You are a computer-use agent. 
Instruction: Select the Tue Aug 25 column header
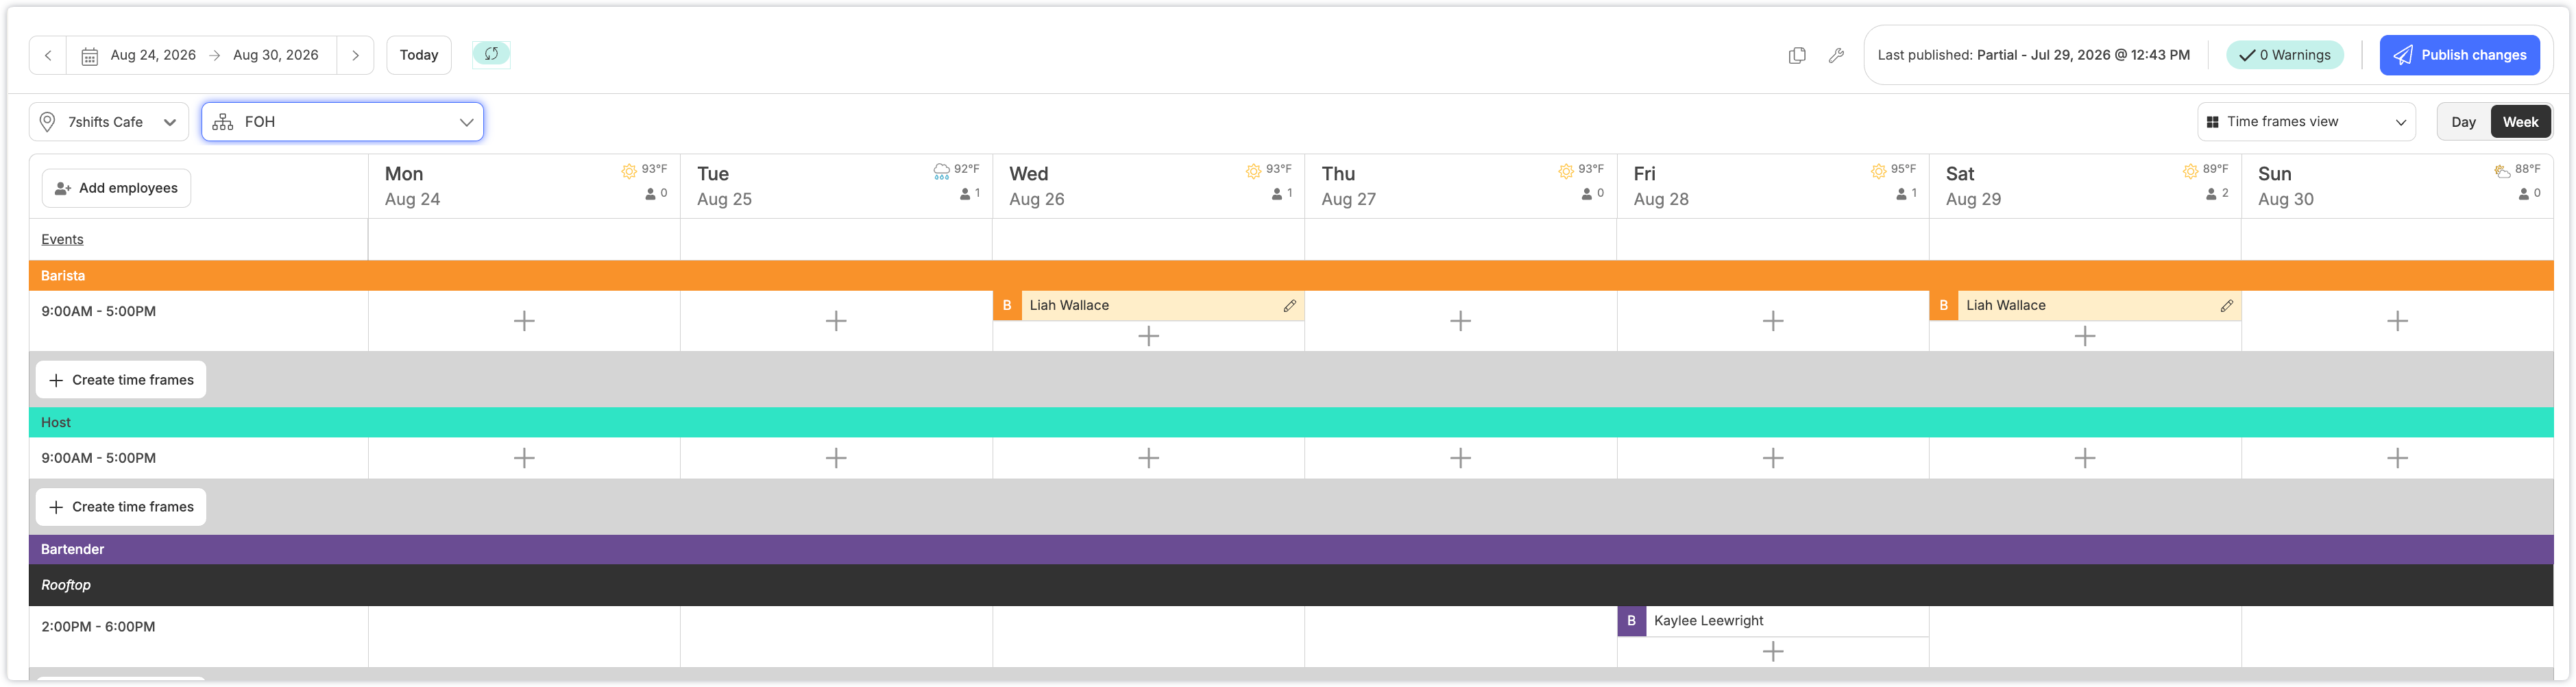(836, 186)
